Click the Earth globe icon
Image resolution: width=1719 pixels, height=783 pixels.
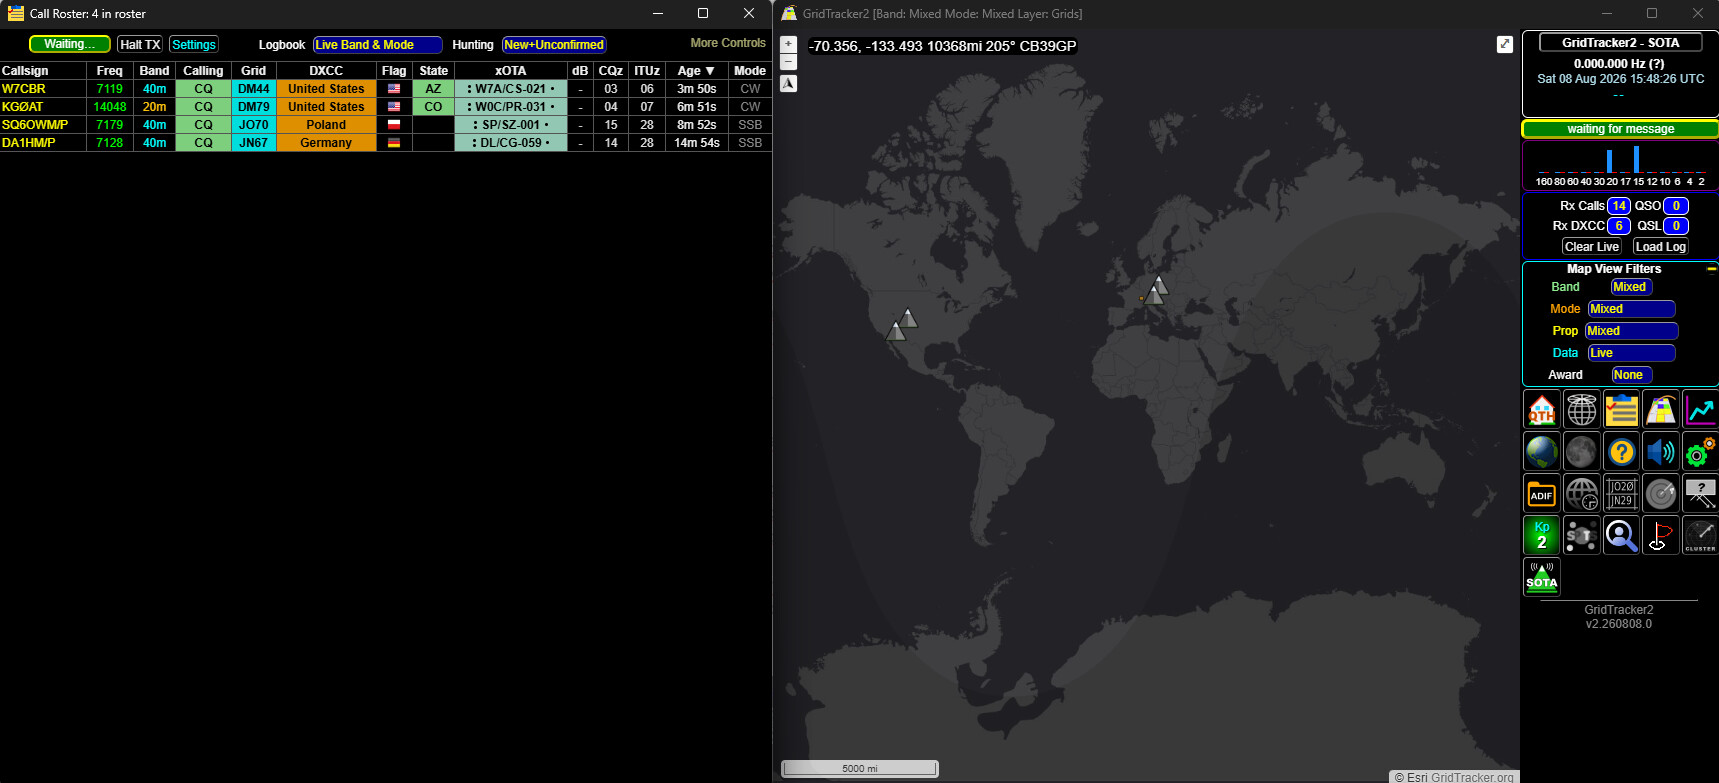(1542, 452)
